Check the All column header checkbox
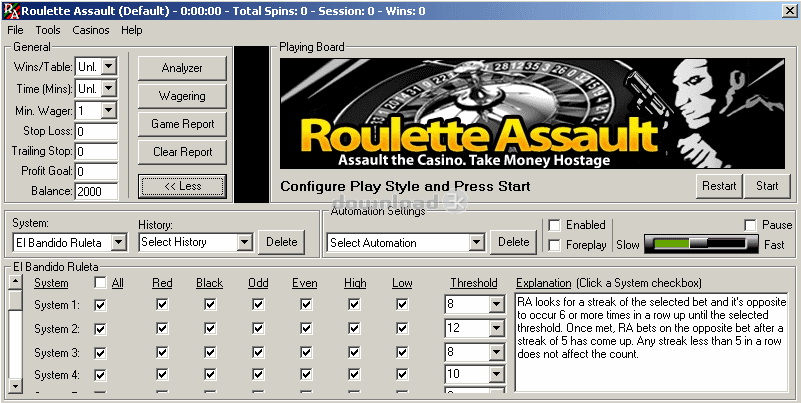 coord(101,282)
